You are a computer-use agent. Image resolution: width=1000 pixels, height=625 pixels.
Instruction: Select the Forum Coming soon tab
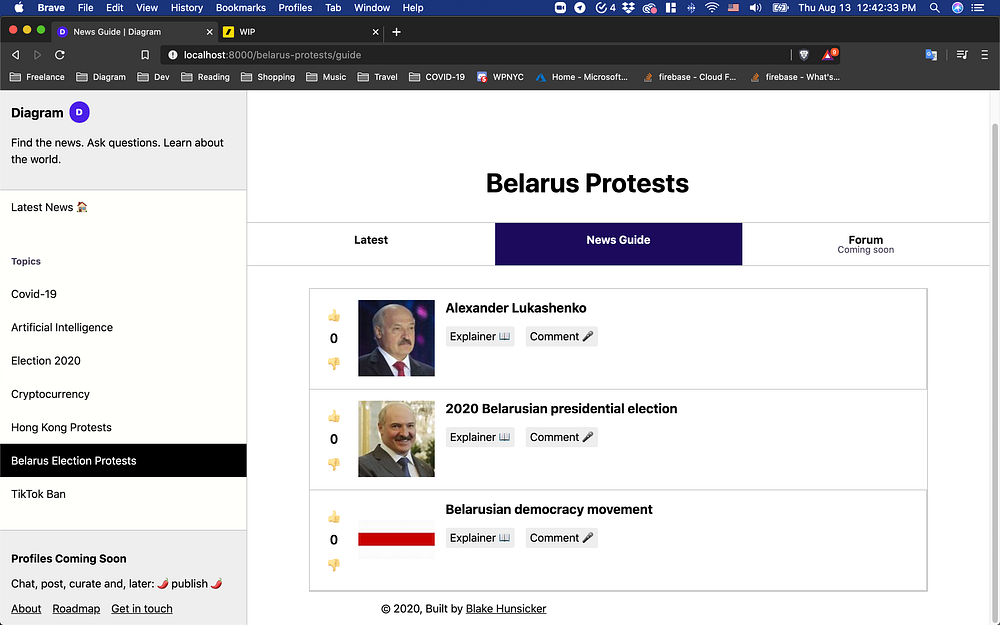pyautogui.click(x=865, y=244)
